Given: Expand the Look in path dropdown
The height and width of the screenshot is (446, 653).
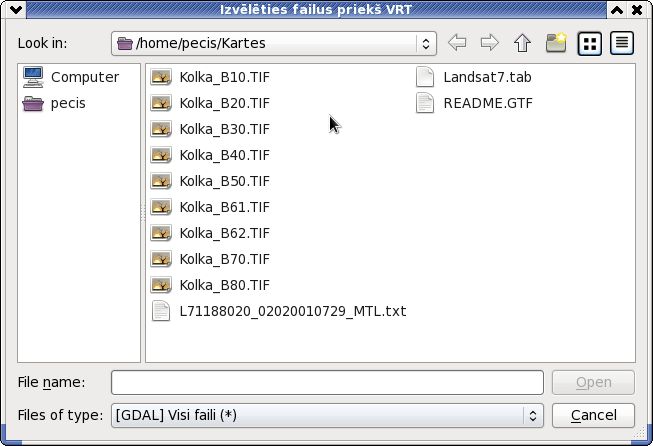Looking at the screenshot, I should point(426,43).
